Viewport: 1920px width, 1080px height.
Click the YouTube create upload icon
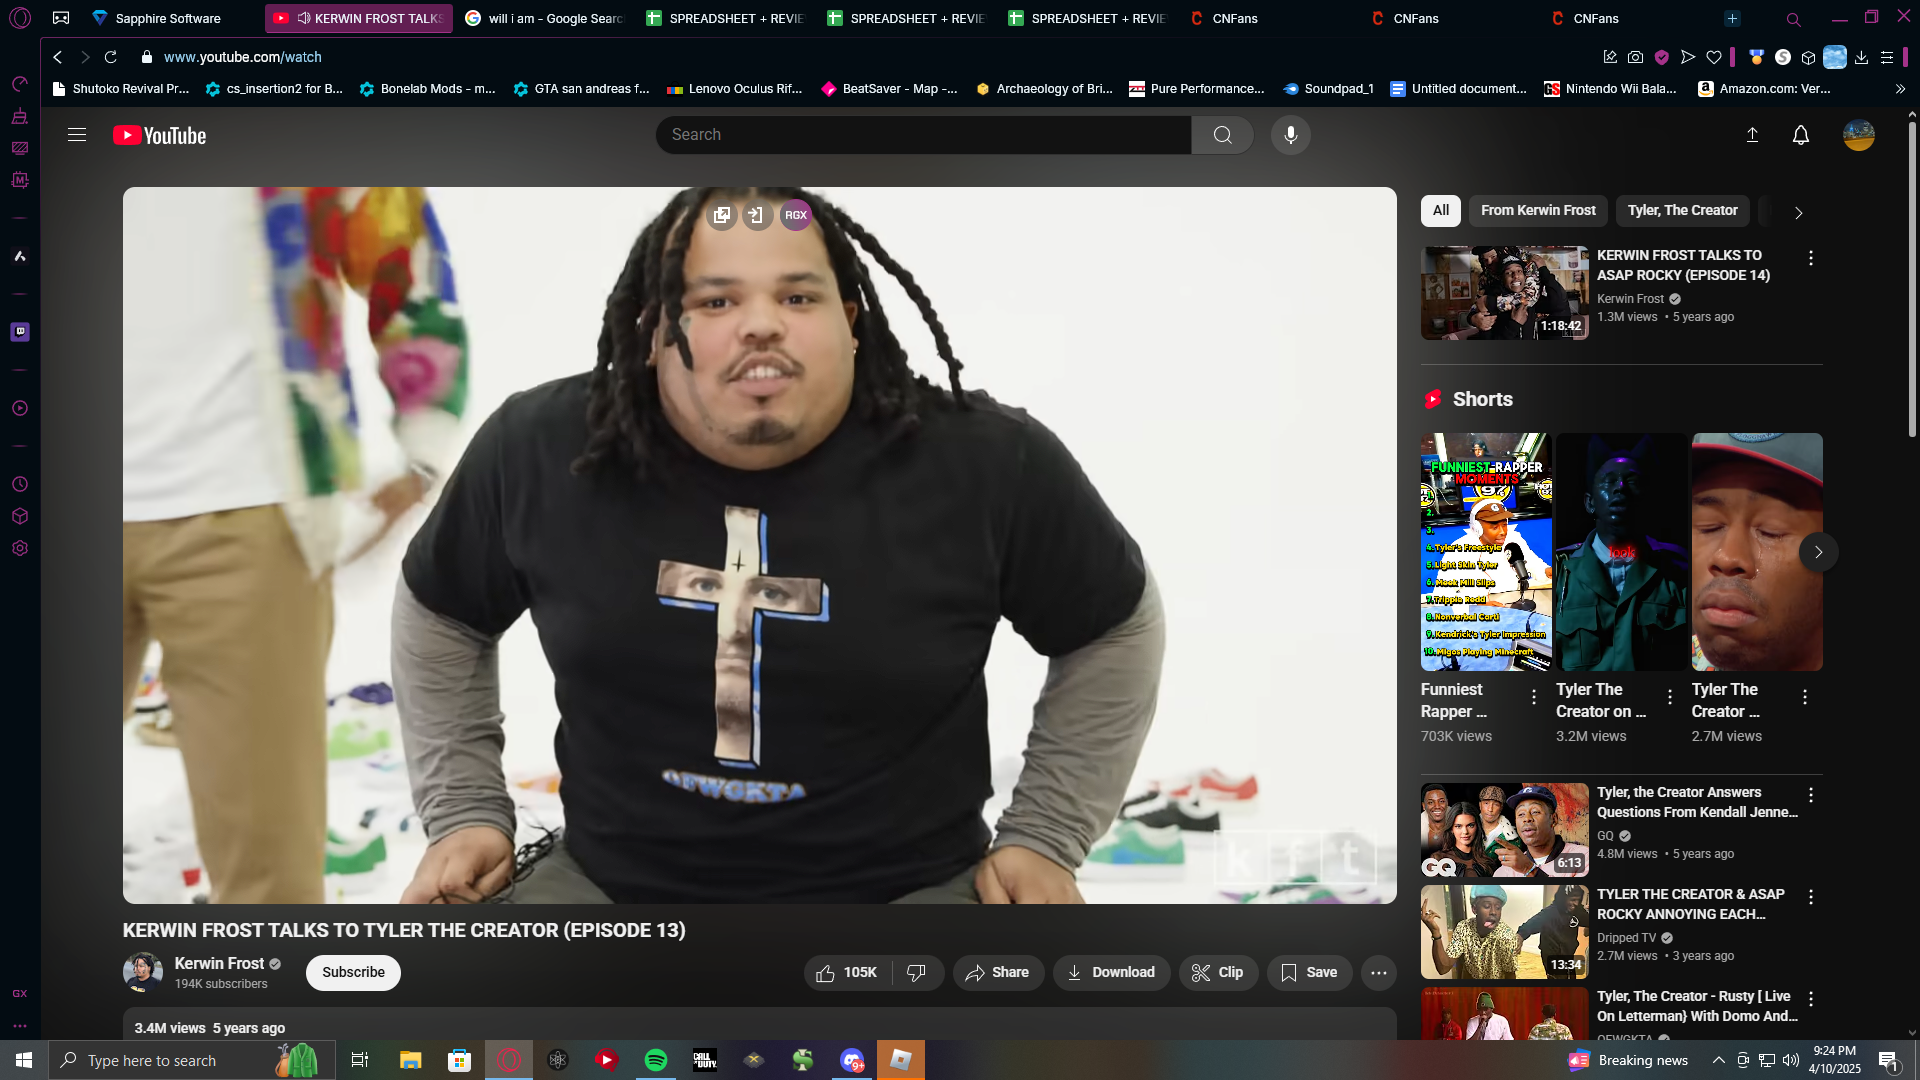(1752, 135)
